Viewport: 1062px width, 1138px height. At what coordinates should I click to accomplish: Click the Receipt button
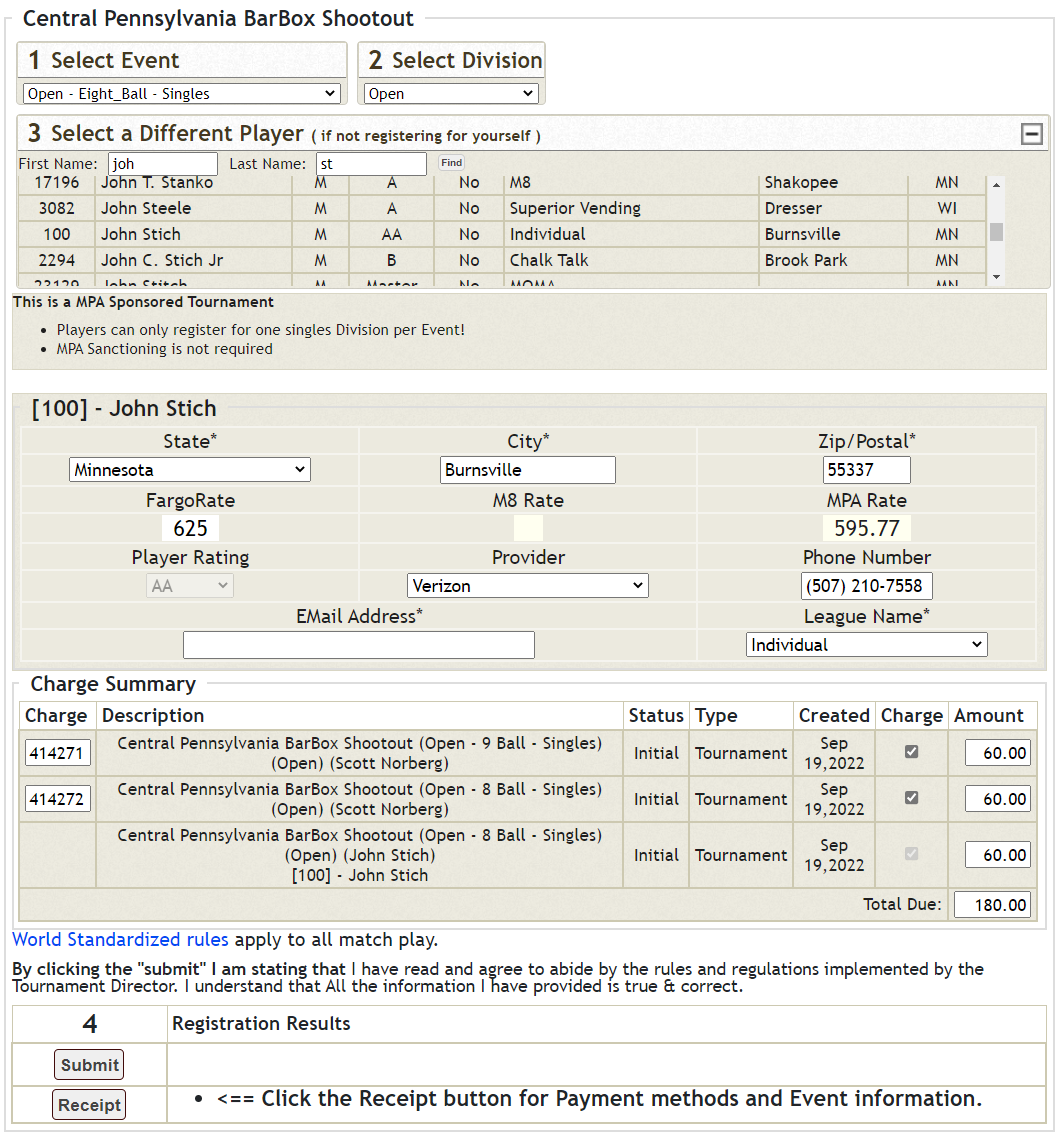point(89,1105)
